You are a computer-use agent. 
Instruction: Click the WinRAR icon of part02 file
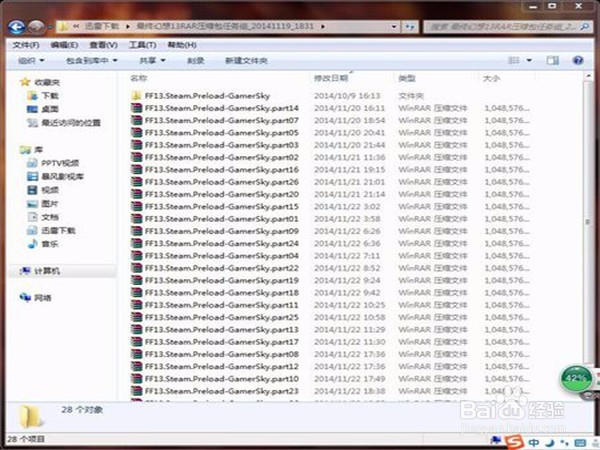[136, 157]
